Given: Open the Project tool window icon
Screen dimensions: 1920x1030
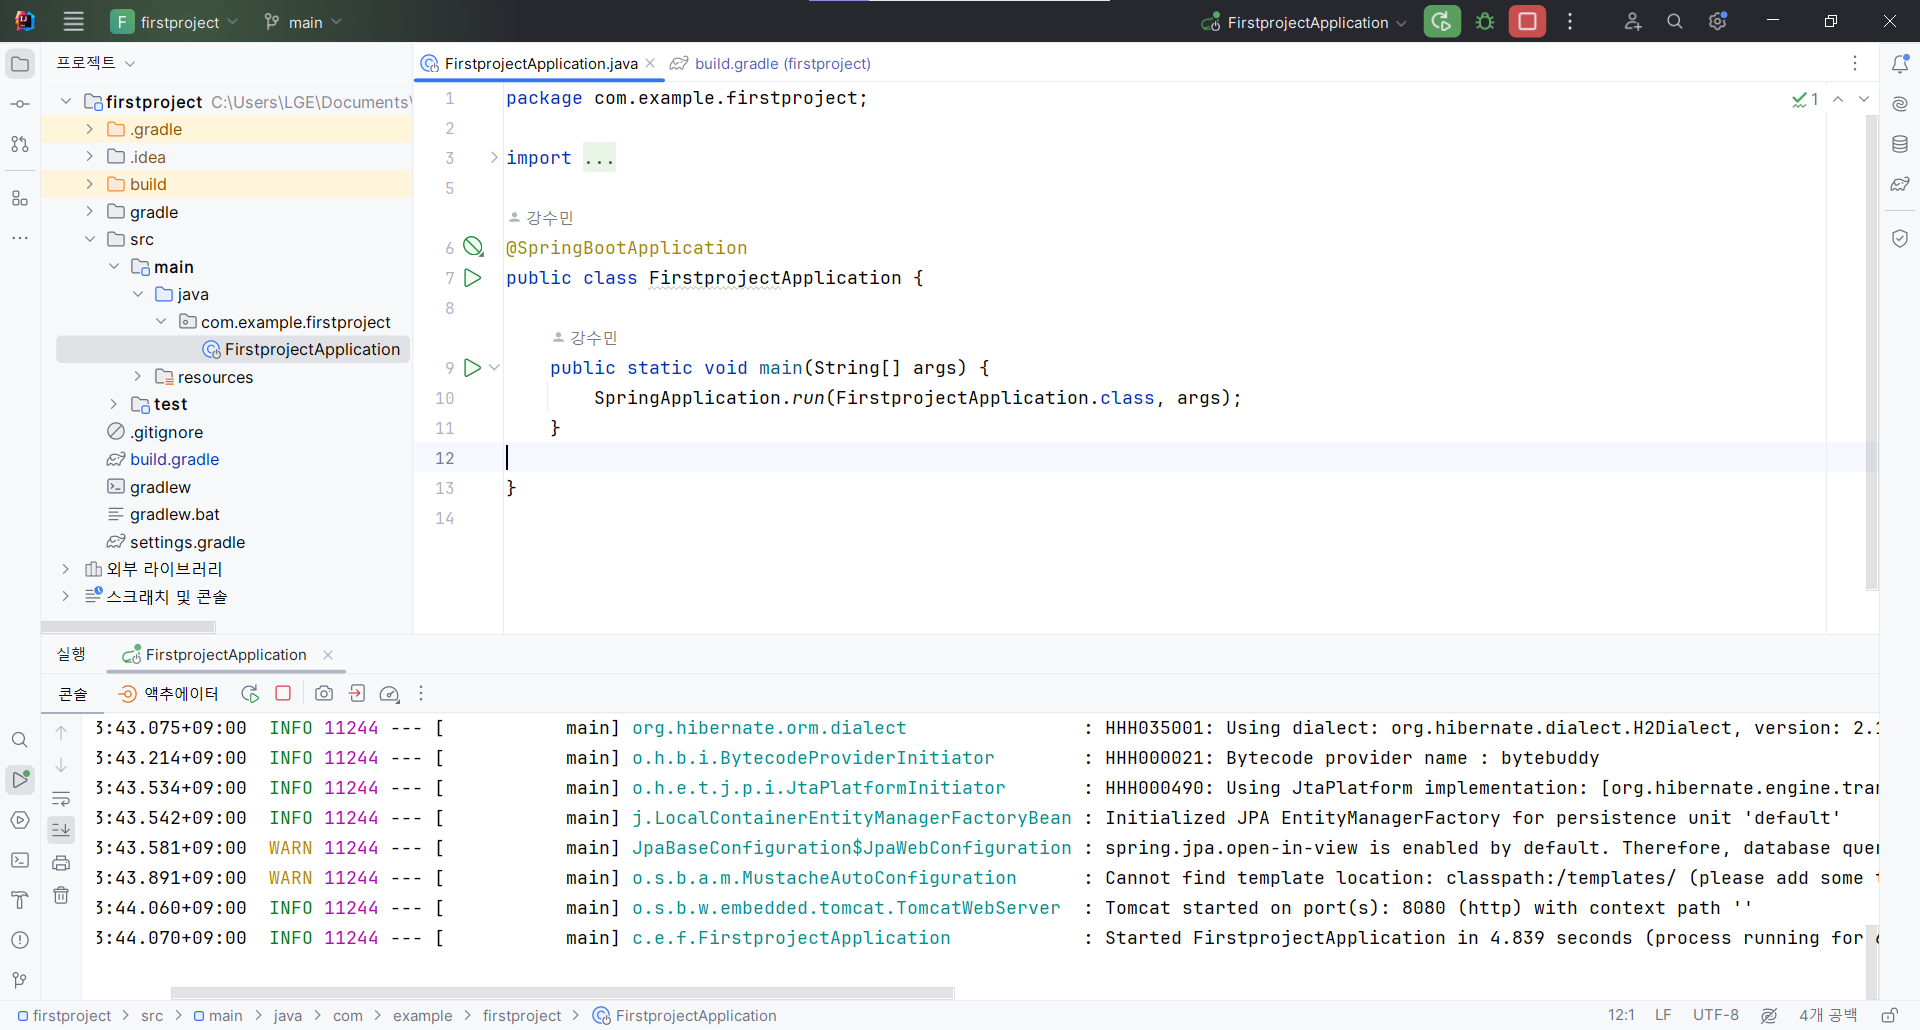Looking at the screenshot, I should click(20, 64).
